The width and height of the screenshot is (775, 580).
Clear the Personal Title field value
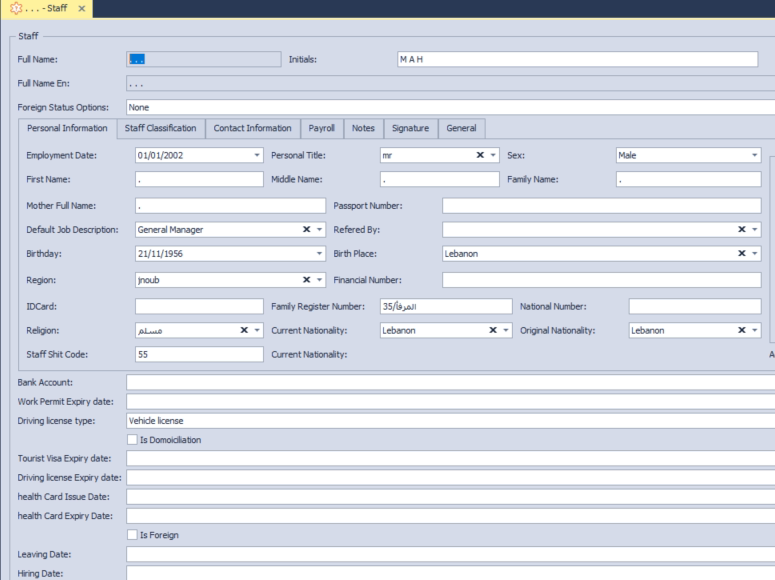[x=481, y=155]
